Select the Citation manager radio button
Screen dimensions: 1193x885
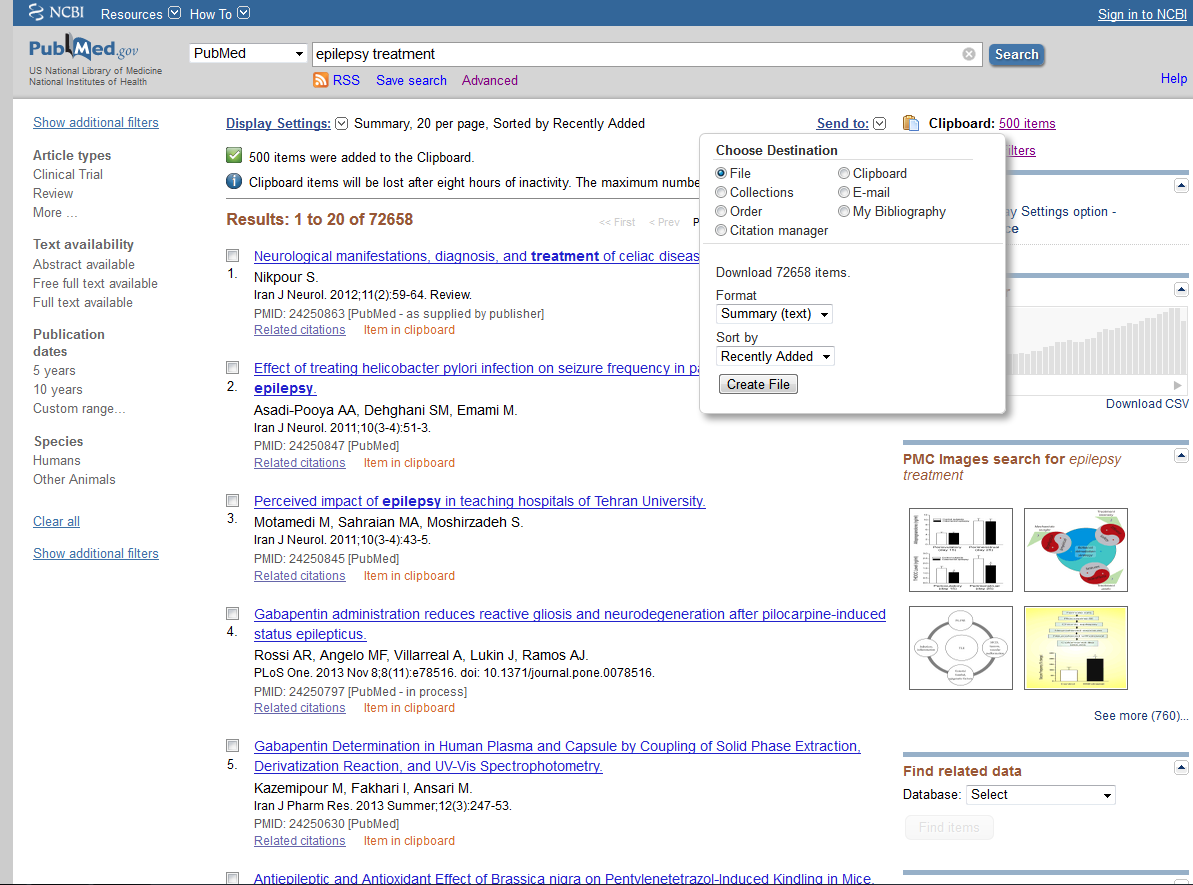721,231
